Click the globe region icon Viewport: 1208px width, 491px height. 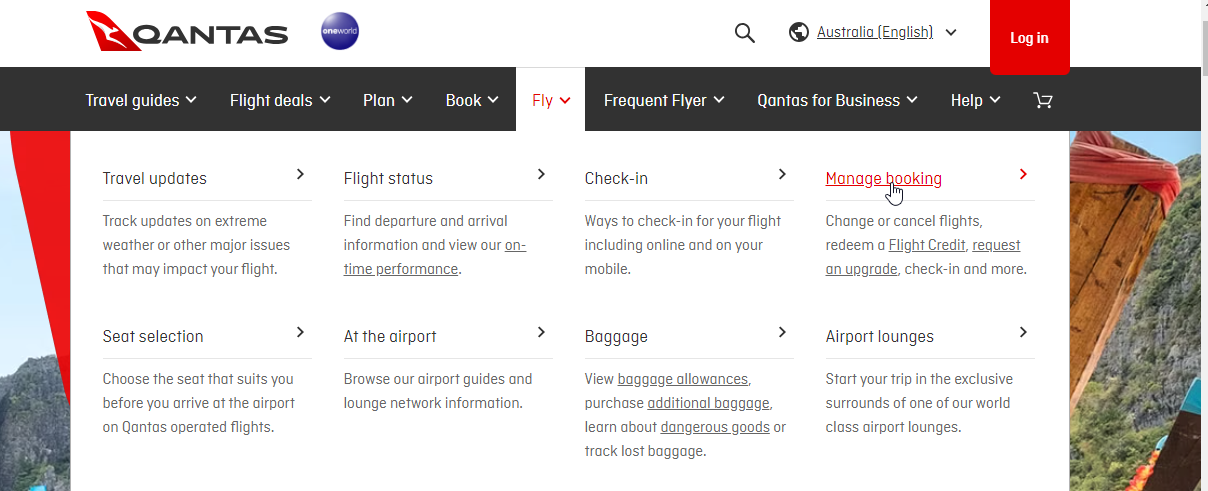(x=798, y=33)
